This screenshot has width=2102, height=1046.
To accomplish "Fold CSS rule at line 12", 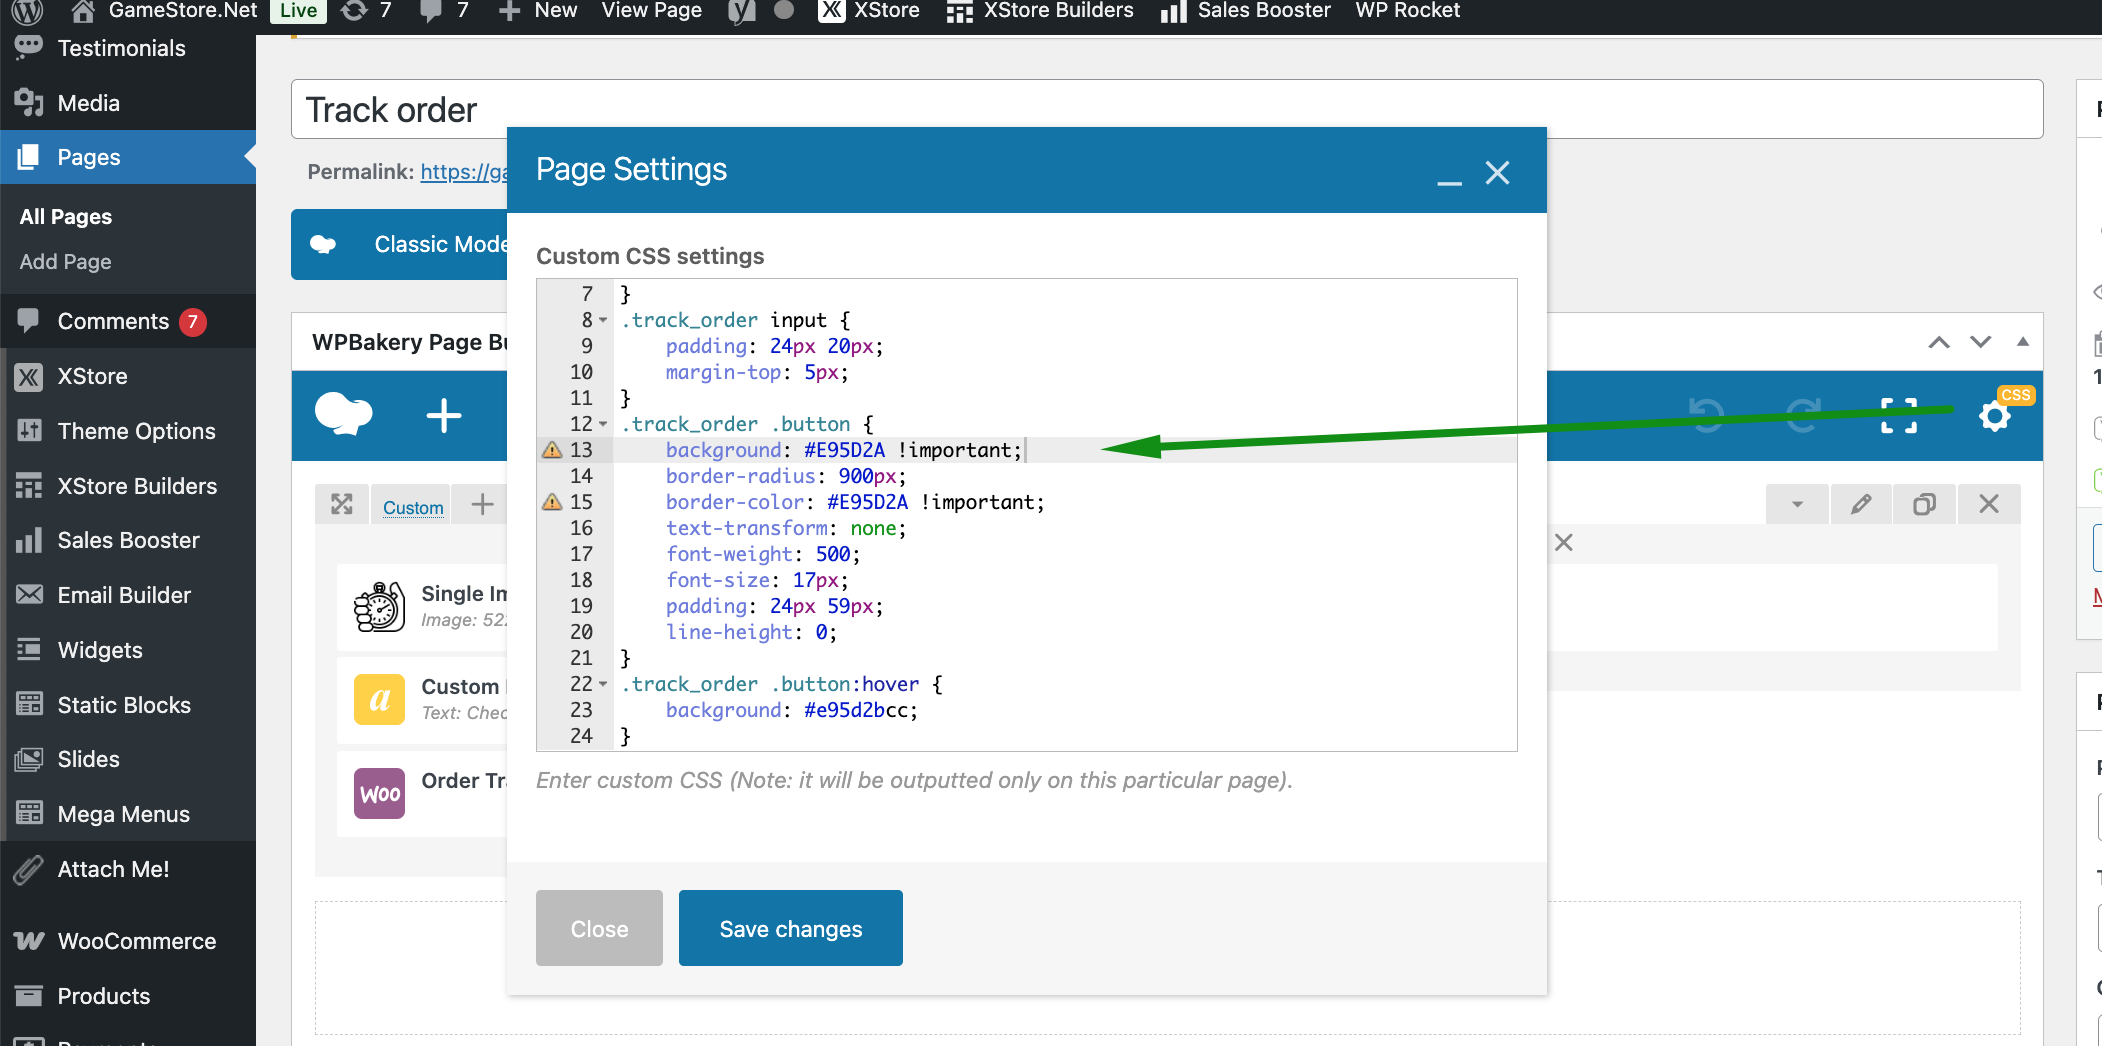I will pos(603,424).
